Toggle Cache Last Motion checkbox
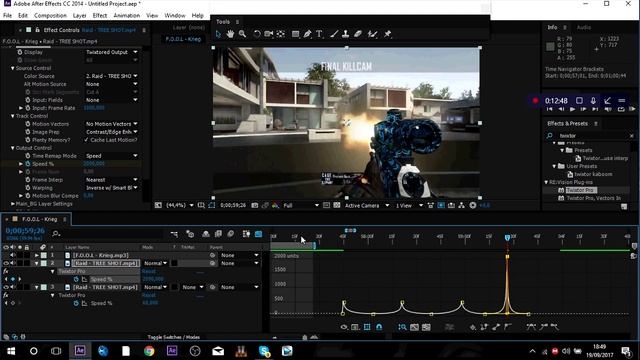This screenshot has width=640, height=360. (86, 140)
